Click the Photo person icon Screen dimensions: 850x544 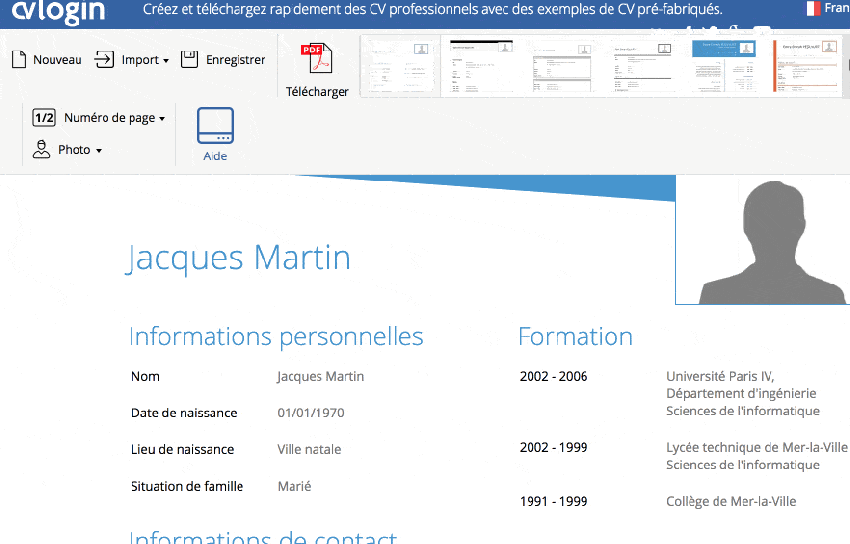point(41,149)
